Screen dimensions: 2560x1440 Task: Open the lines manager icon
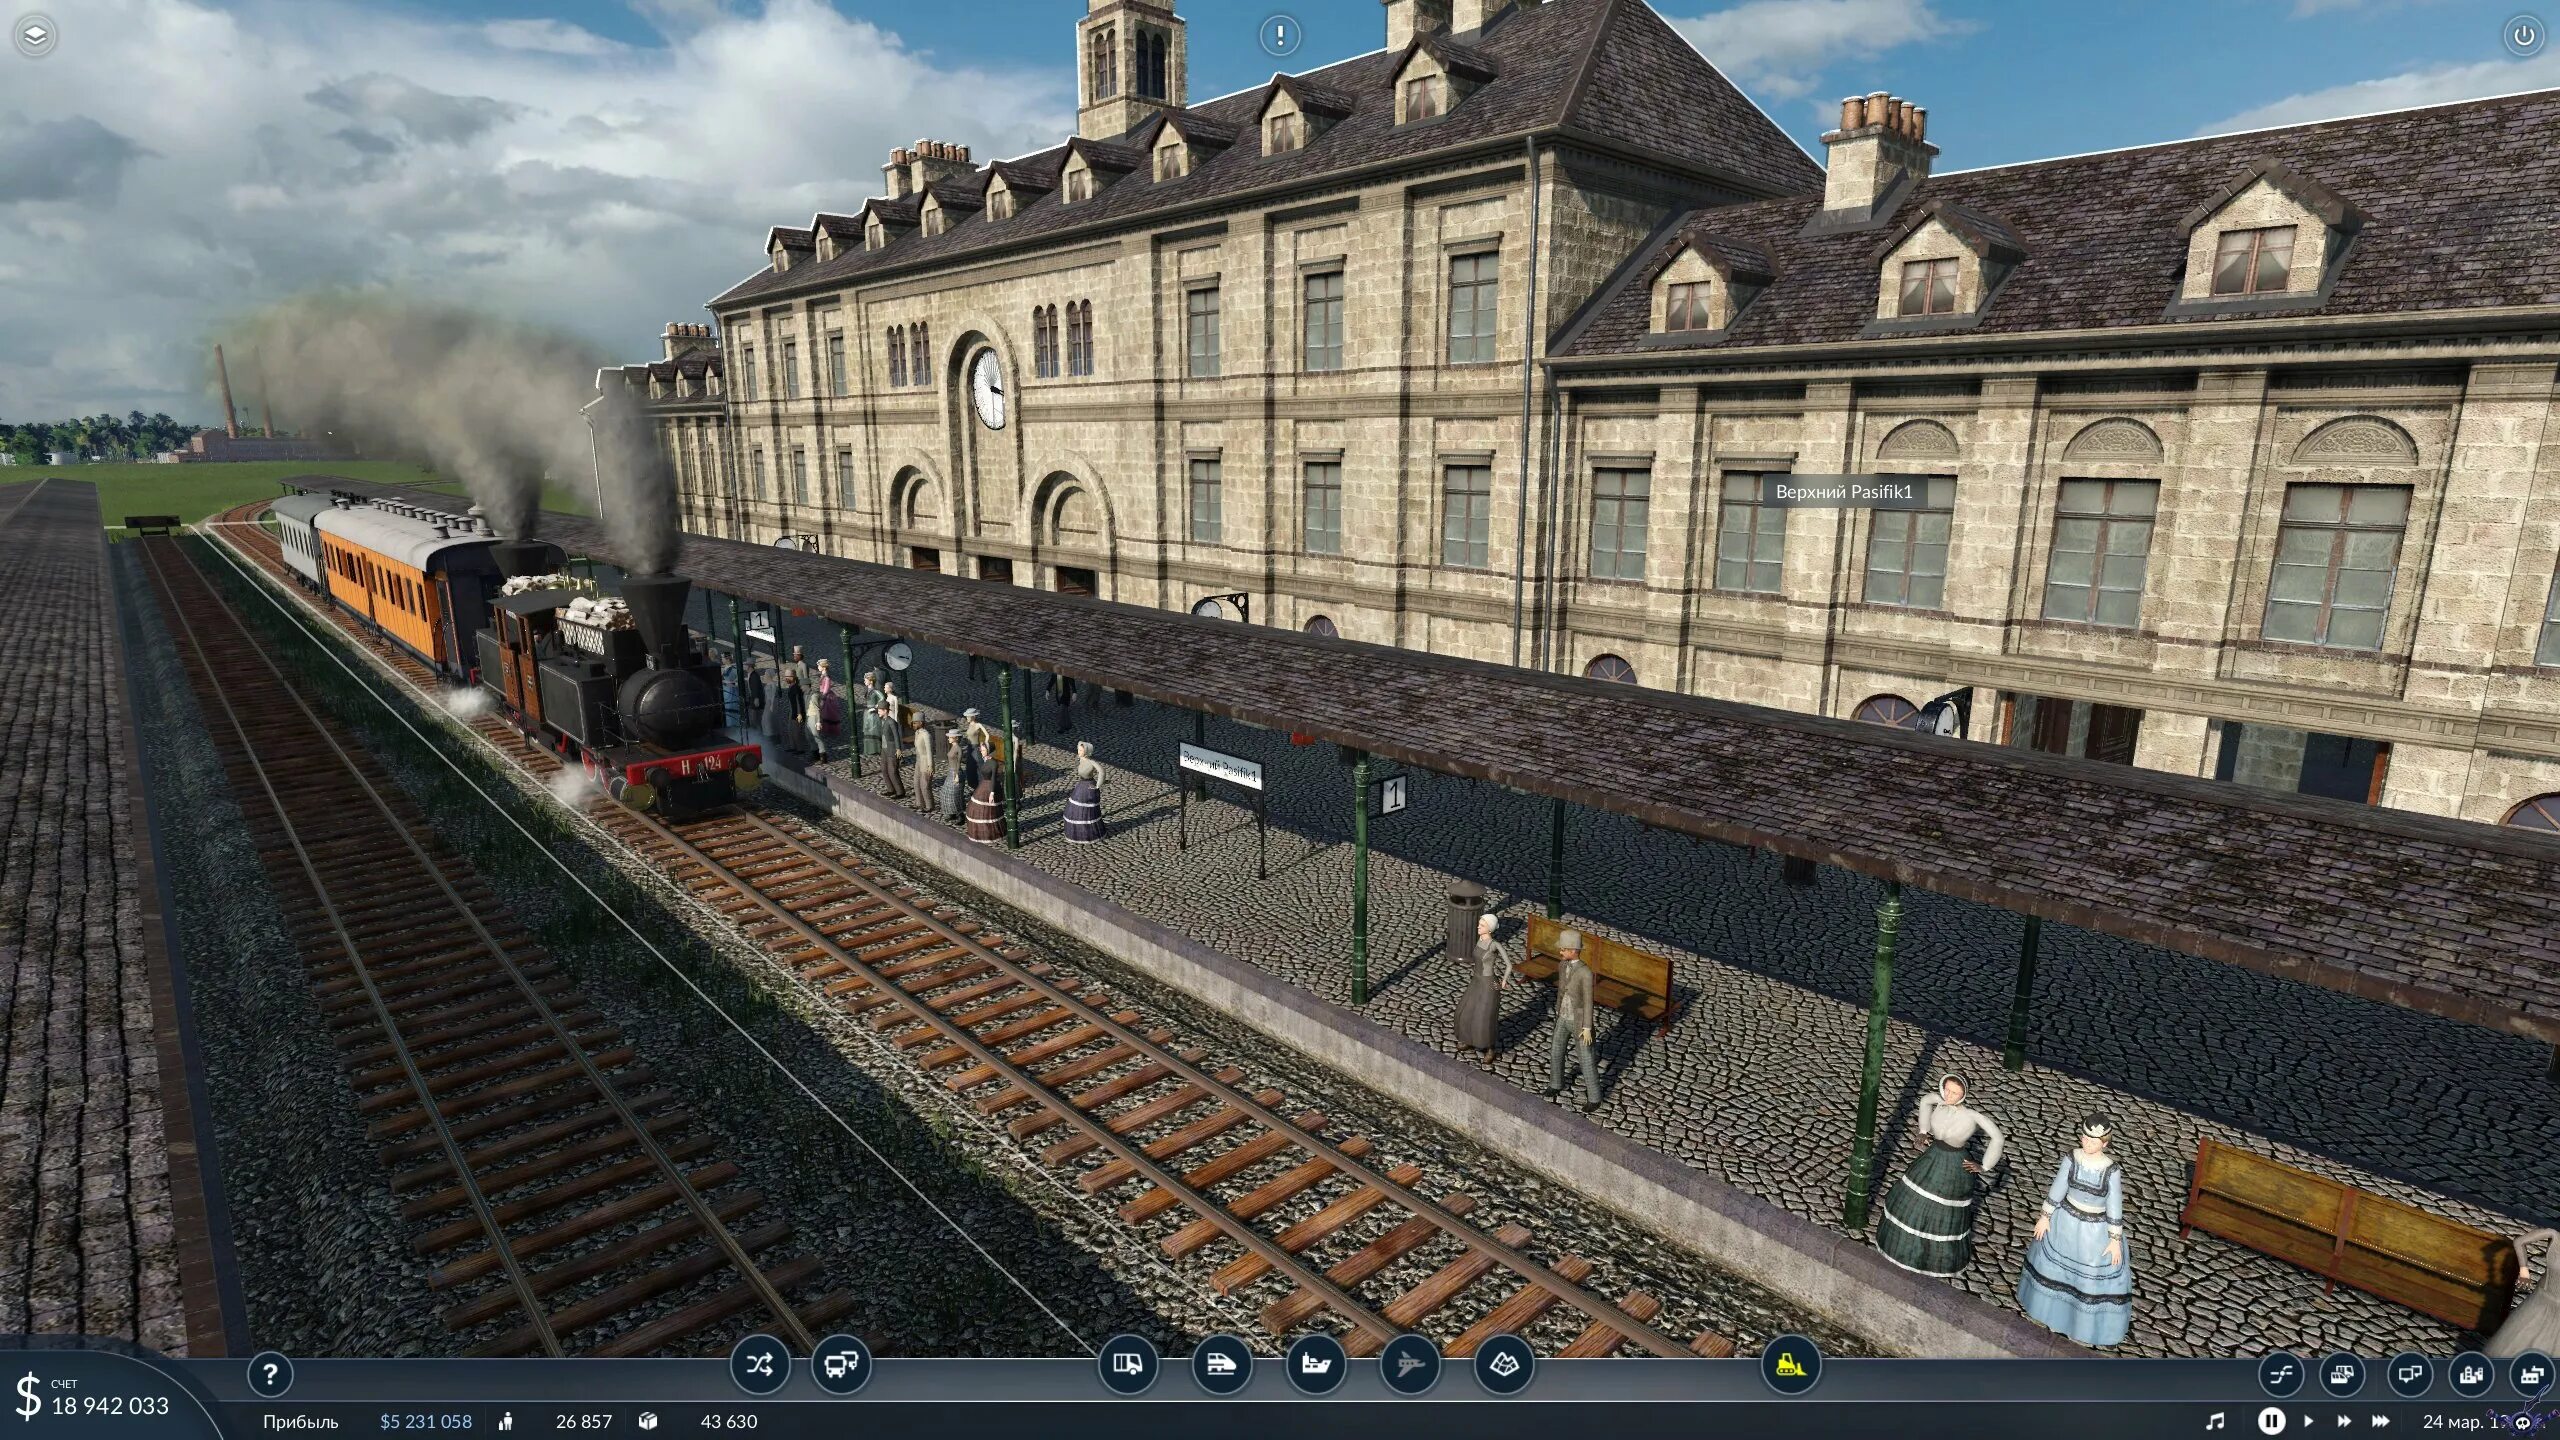click(x=2280, y=1375)
